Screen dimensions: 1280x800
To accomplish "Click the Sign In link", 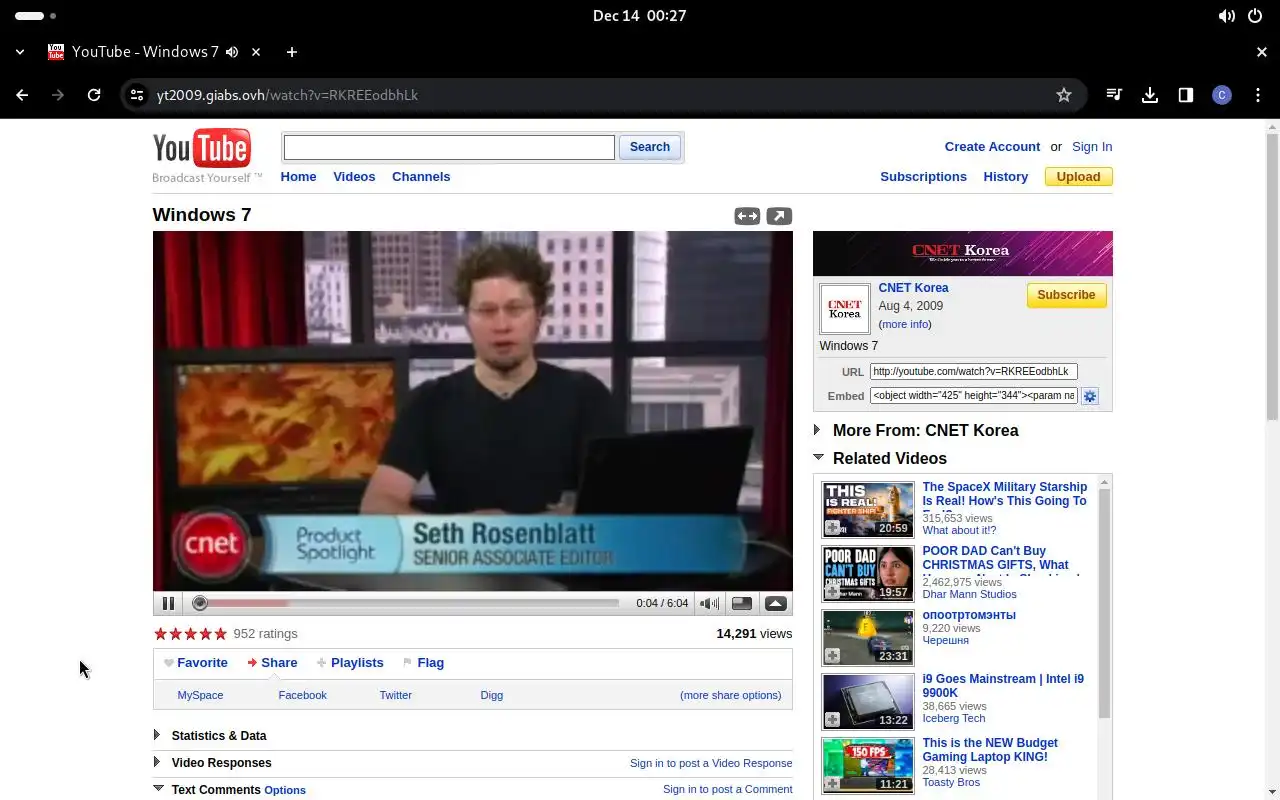I will [1092, 146].
